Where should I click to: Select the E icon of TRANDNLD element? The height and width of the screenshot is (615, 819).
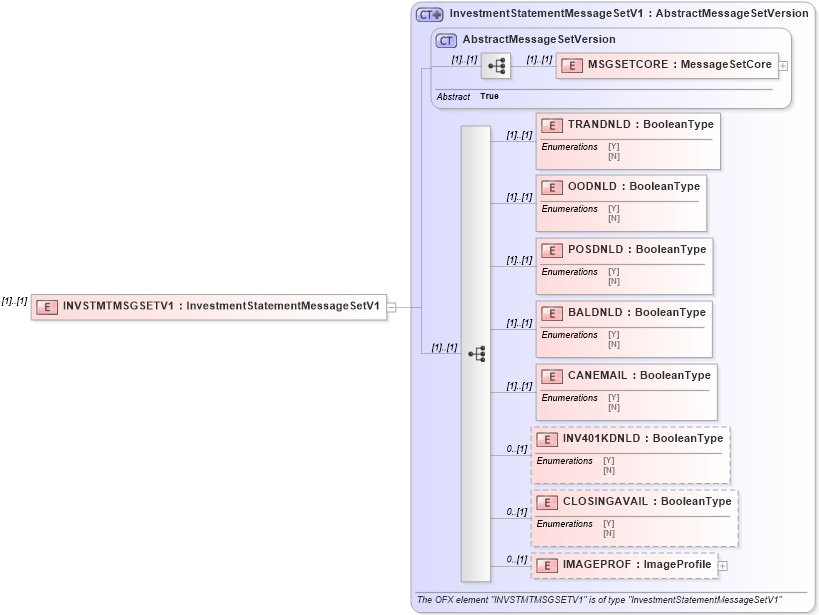click(551, 125)
